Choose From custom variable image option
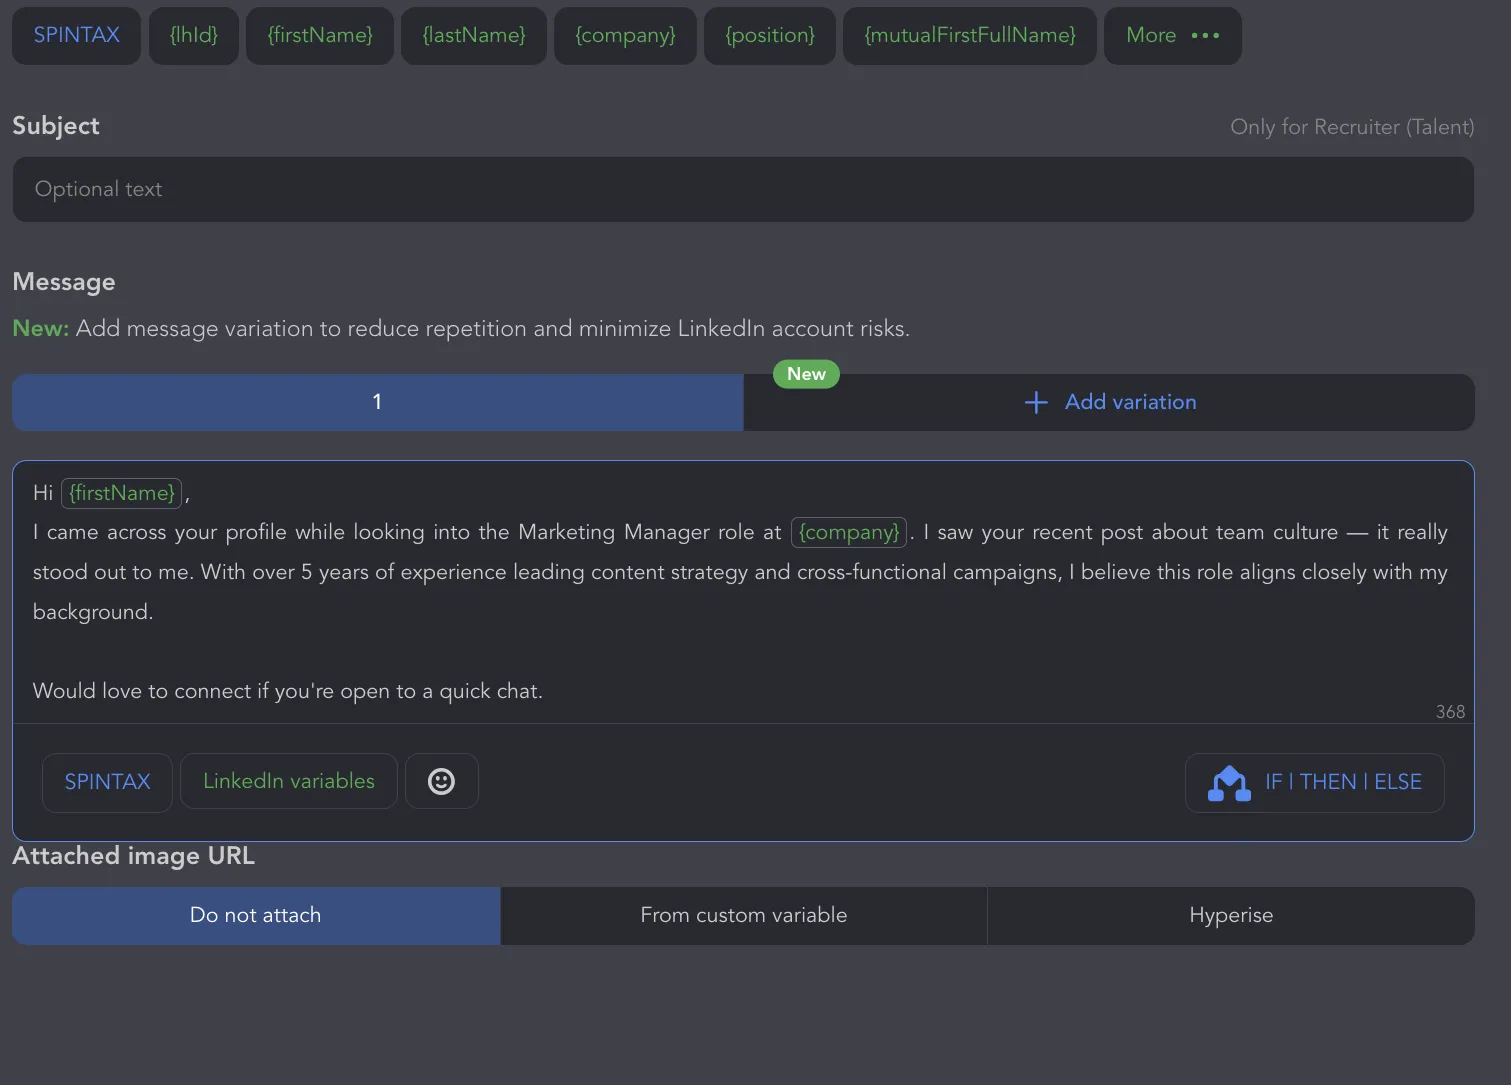Viewport: 1511px width, 1085px height. 744,915
